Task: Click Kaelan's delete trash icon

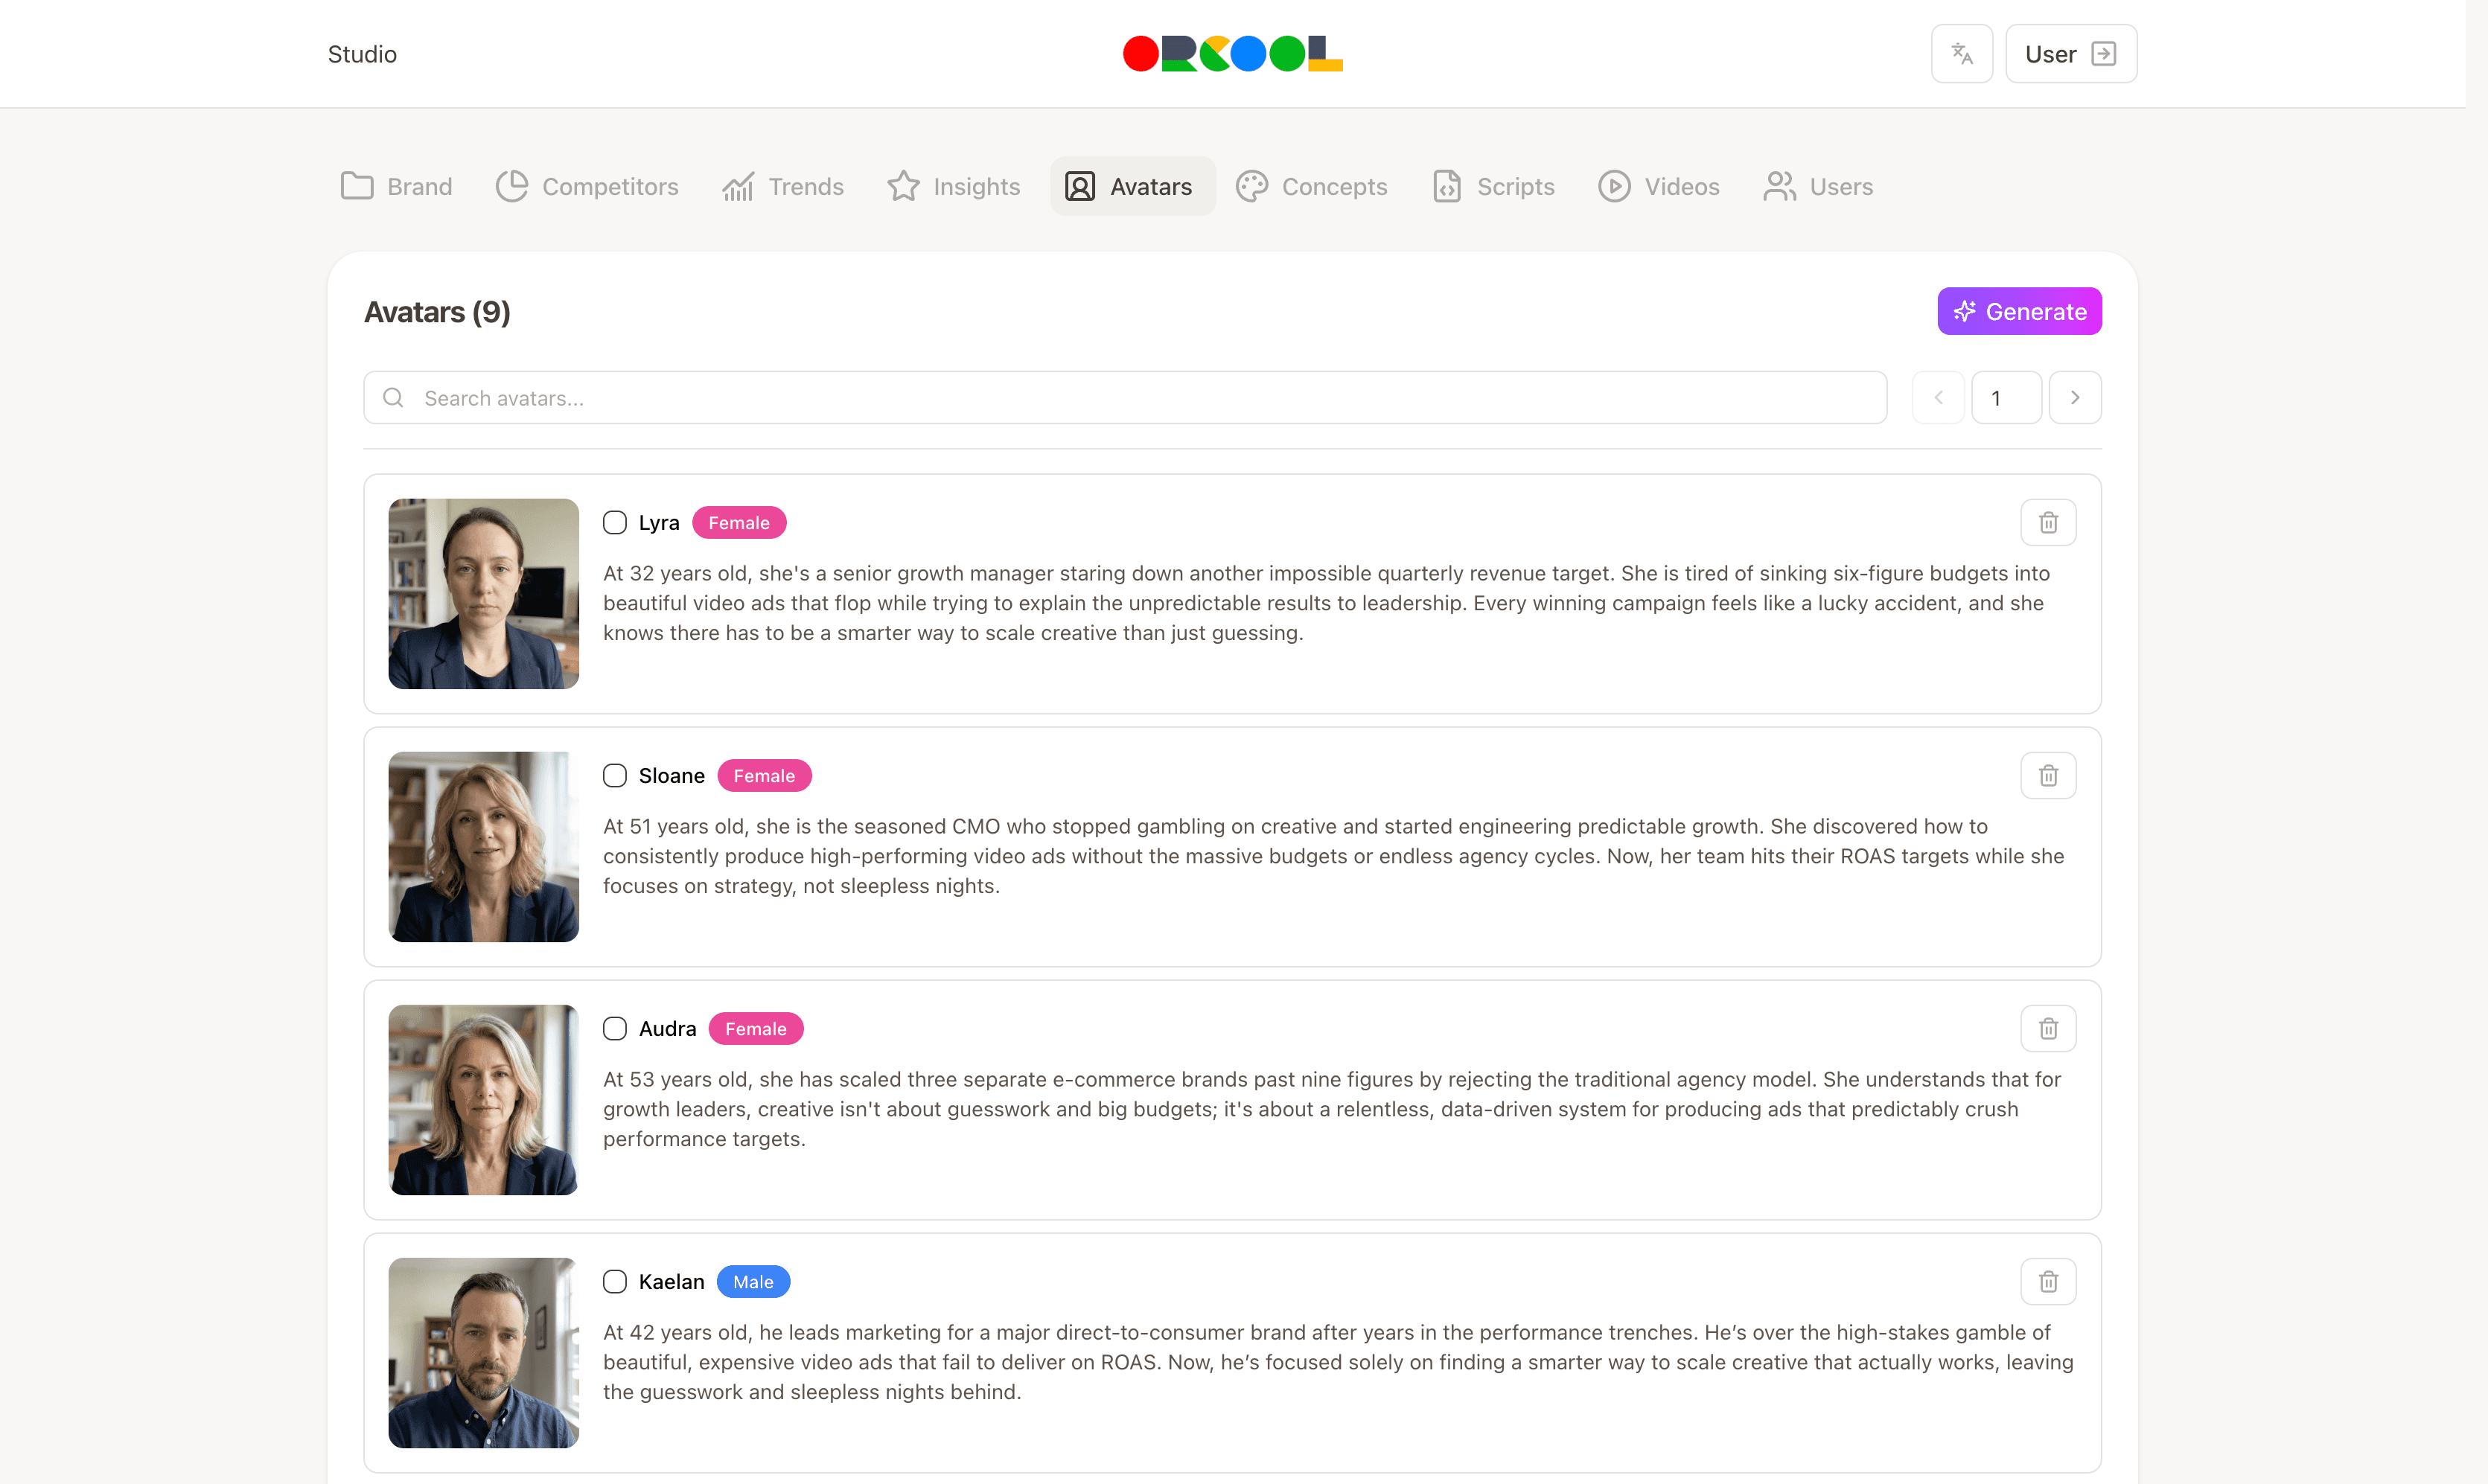Action: coord(2048,1282)
